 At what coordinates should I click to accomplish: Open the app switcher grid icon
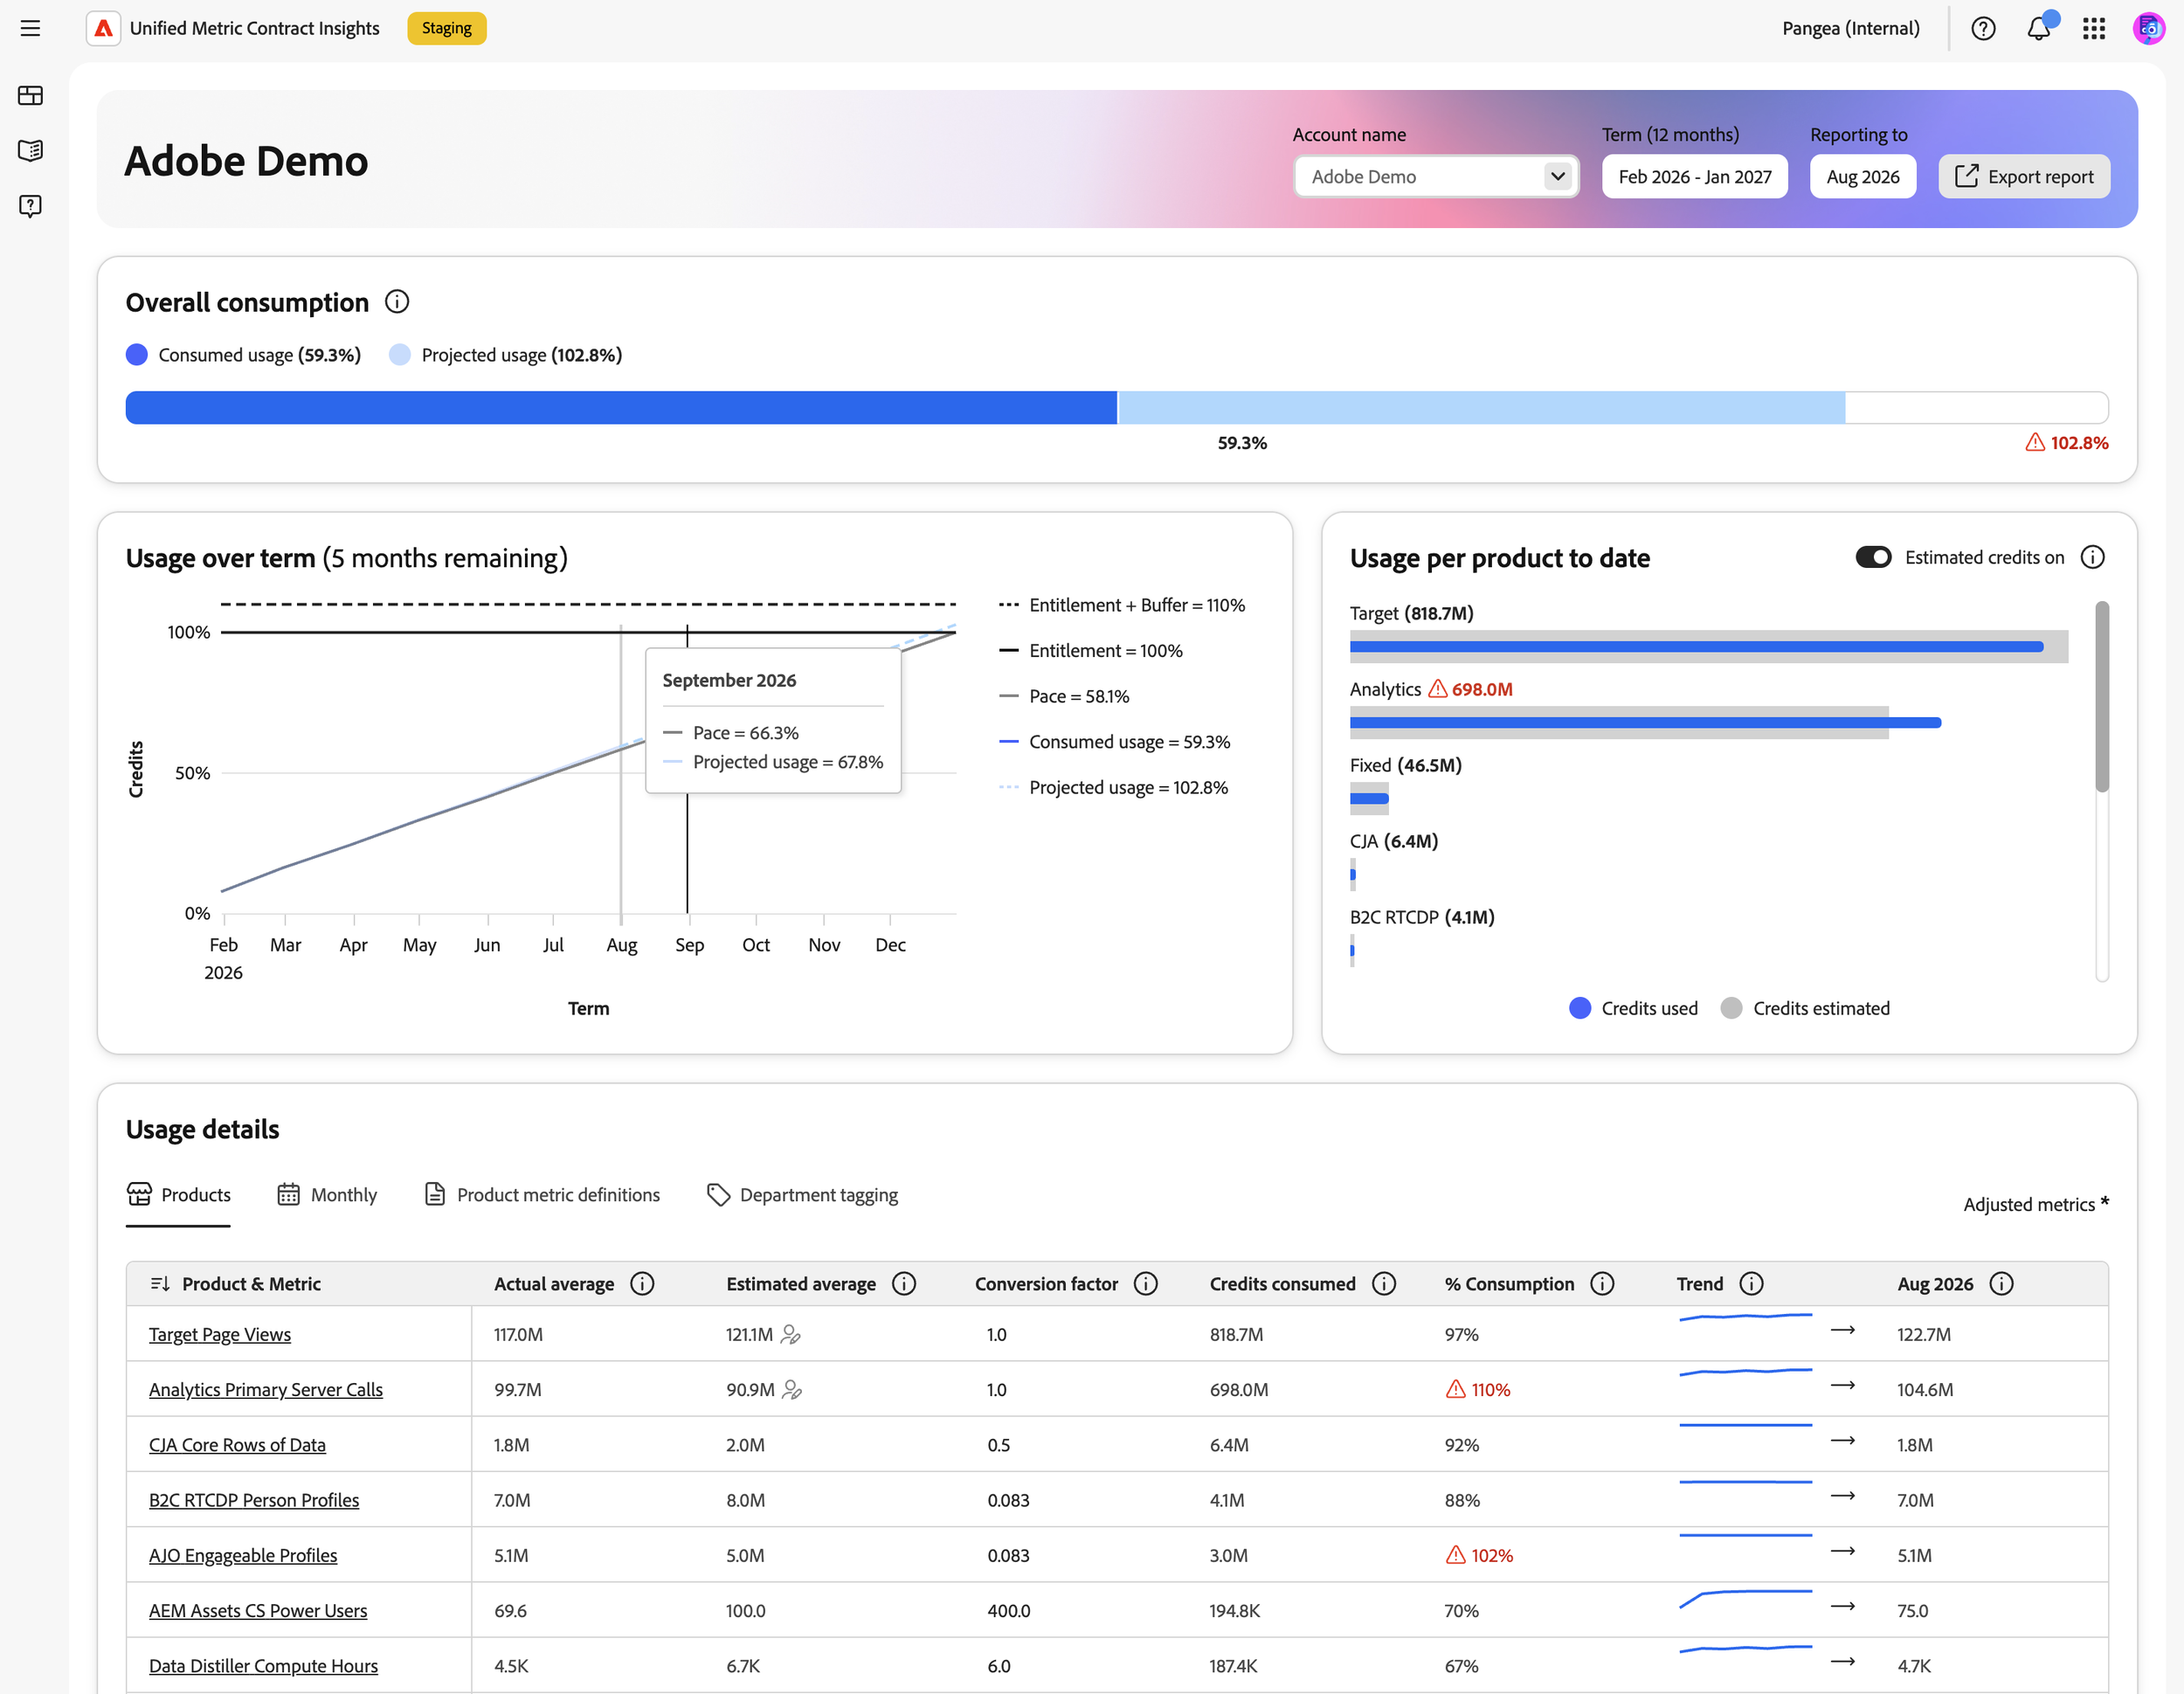[2094, 28]
